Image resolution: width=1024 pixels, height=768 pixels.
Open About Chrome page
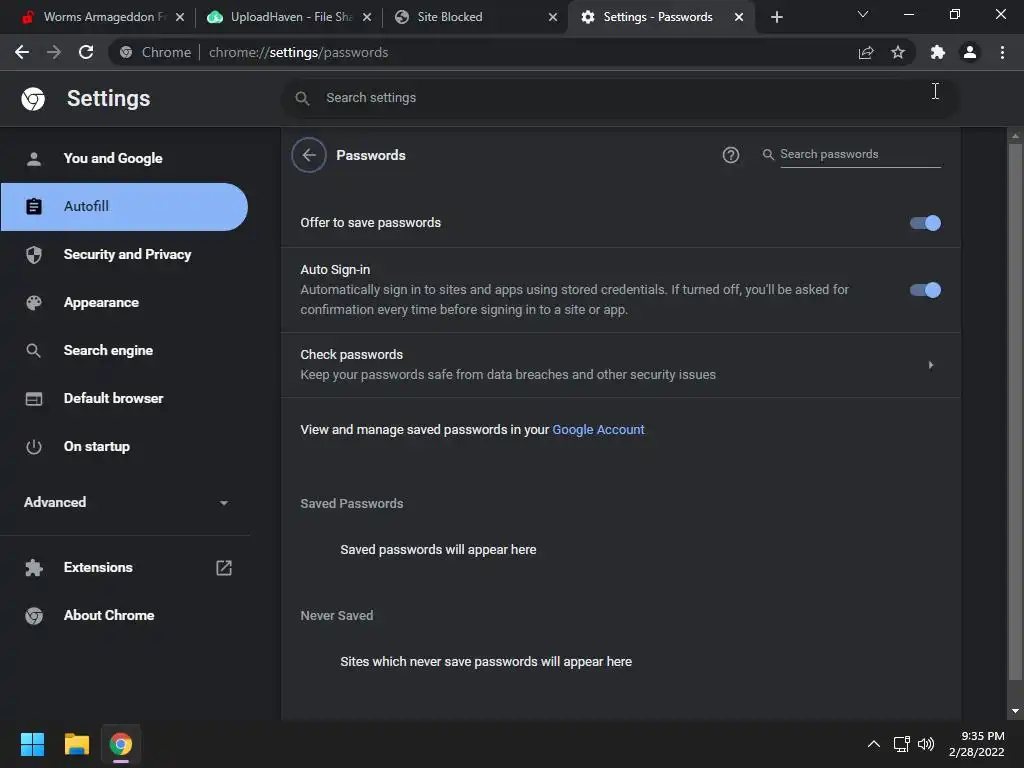[124, 615]
